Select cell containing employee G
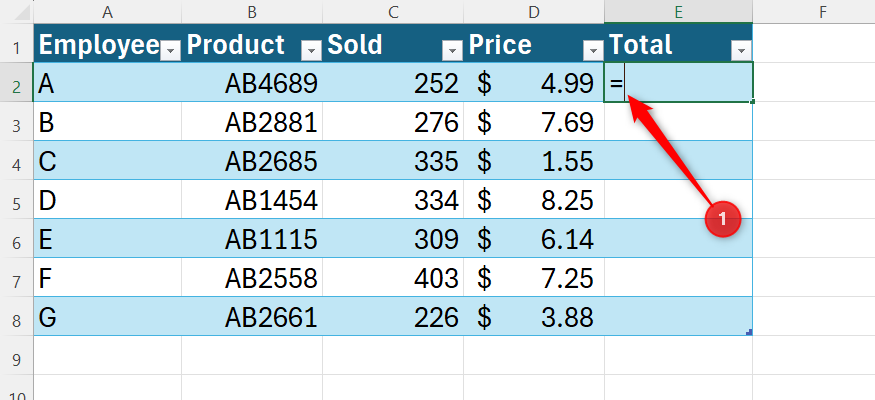The image size is (875, 400). coord(108,316)
